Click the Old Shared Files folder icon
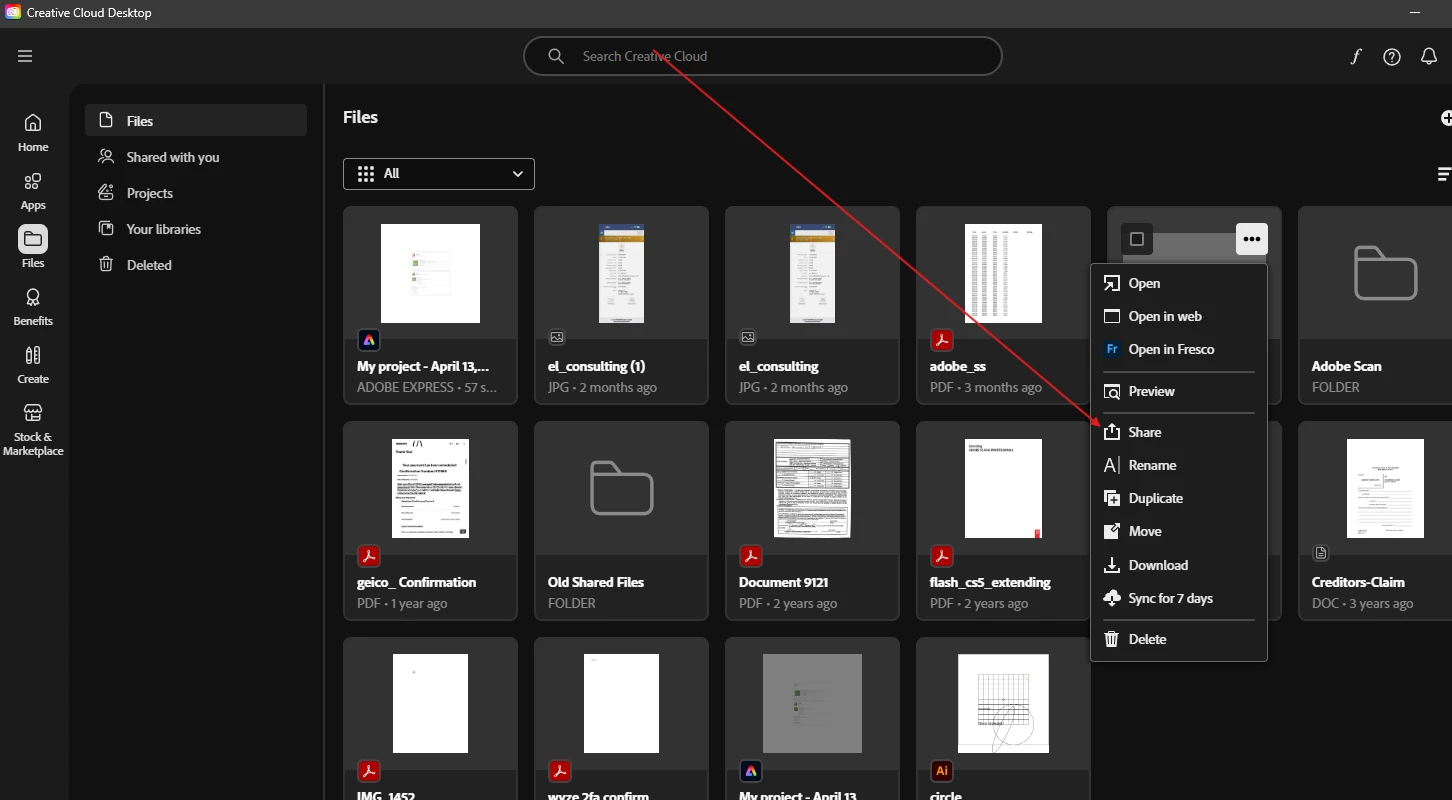Screen dimensions: 1452x800 click(x=621, y=487)
